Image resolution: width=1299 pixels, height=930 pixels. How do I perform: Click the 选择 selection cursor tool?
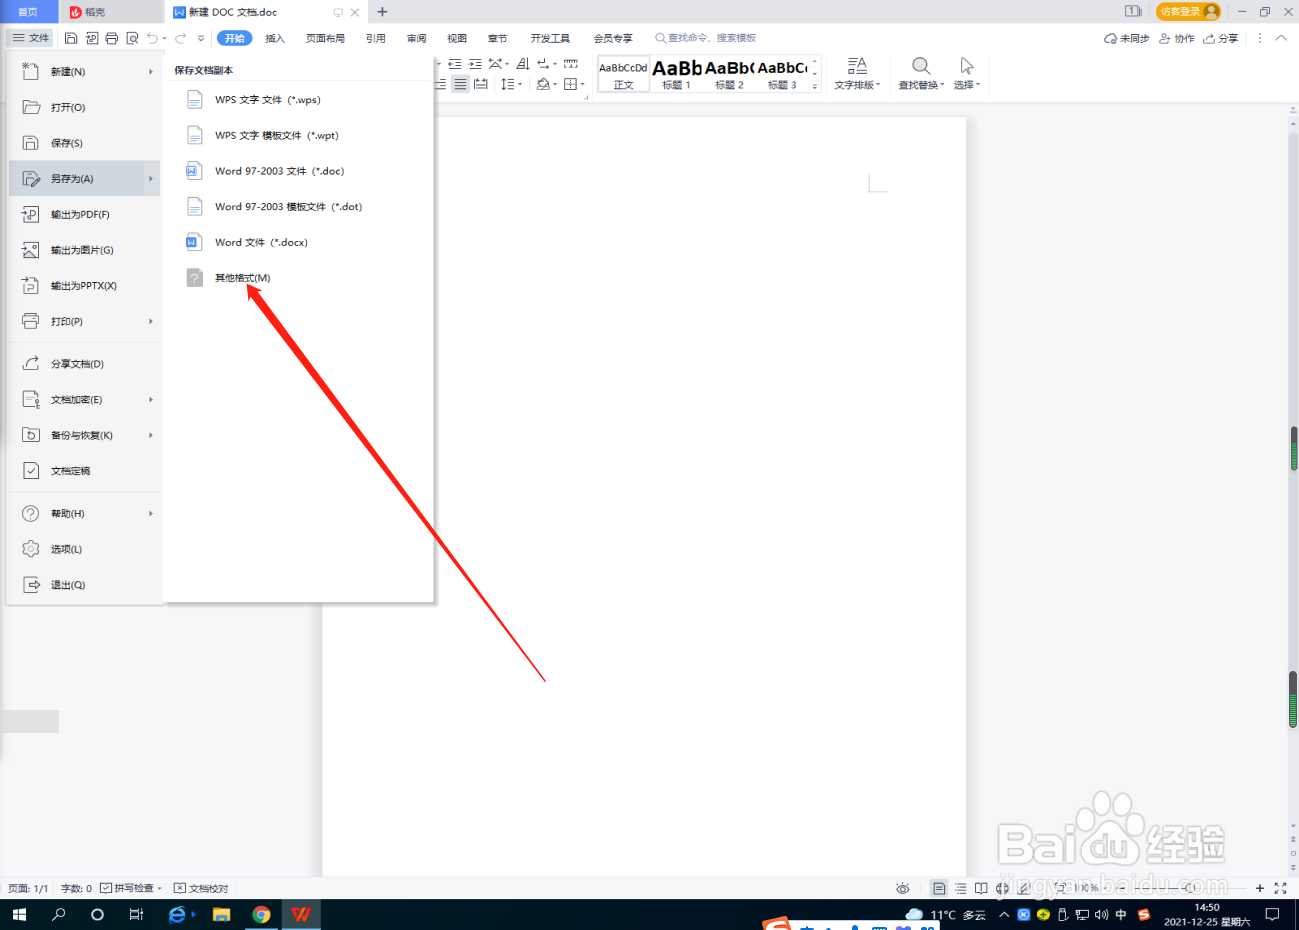(966, 73)
